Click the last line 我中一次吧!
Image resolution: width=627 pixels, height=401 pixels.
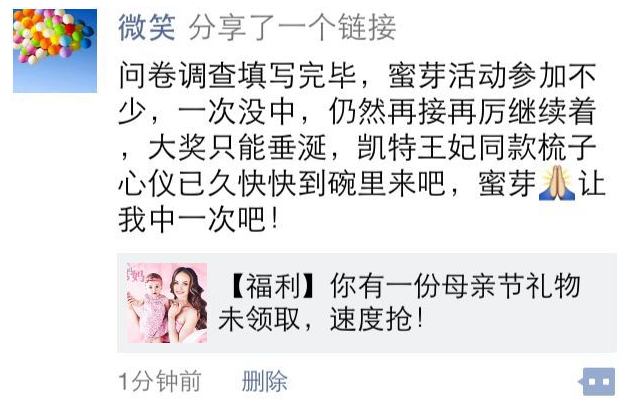click(199, 219)
